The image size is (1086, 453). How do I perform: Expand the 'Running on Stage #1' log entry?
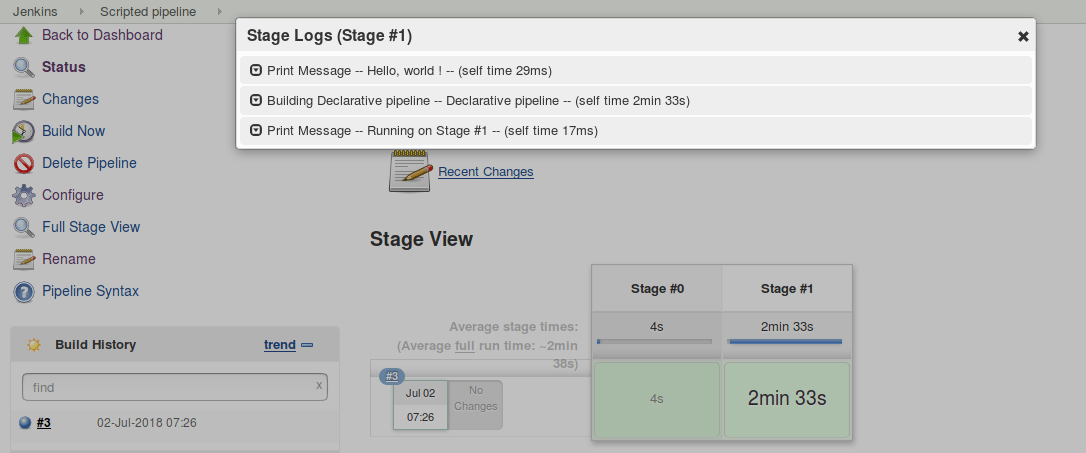tap(256, 130)
